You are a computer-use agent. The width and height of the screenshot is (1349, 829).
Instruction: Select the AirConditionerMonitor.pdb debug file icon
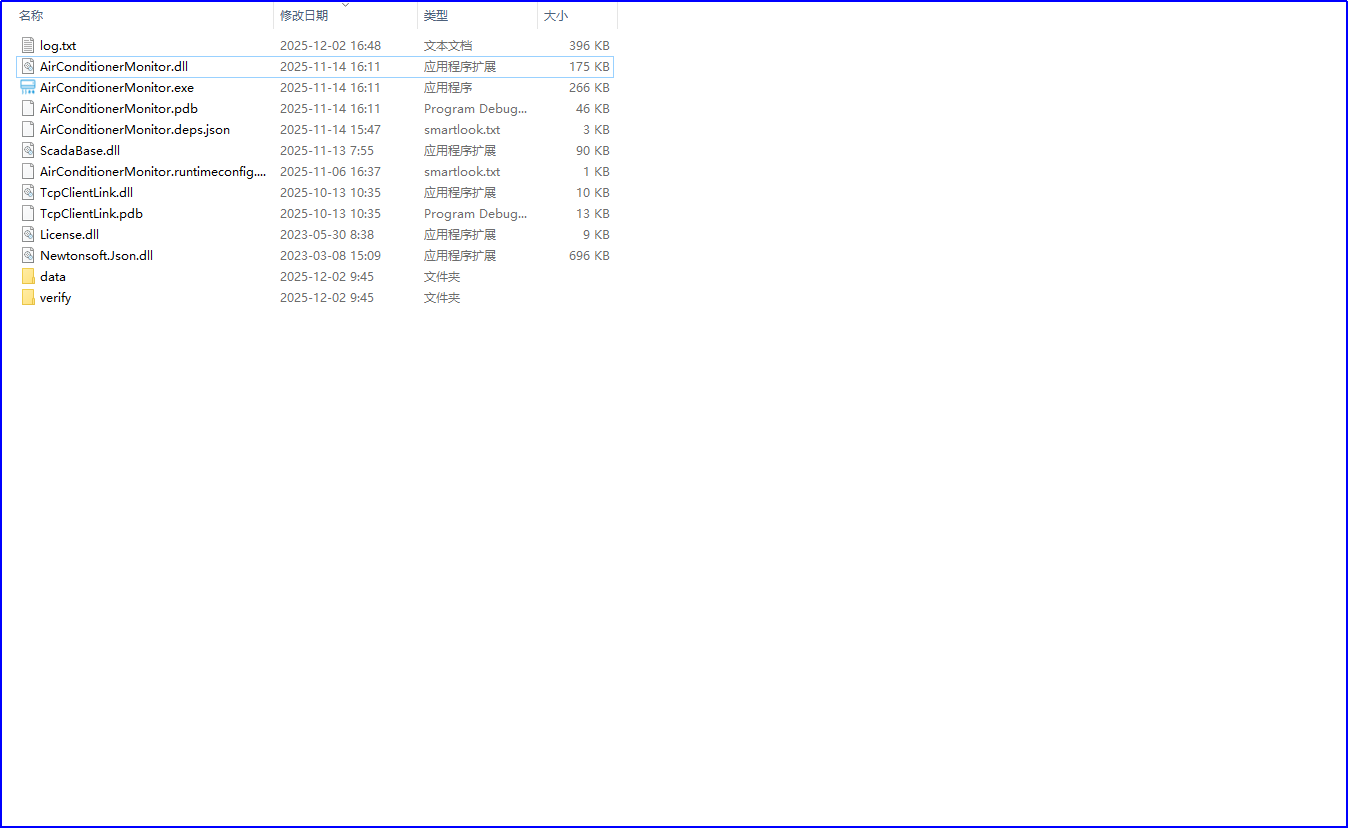click(x=27, y=108)
